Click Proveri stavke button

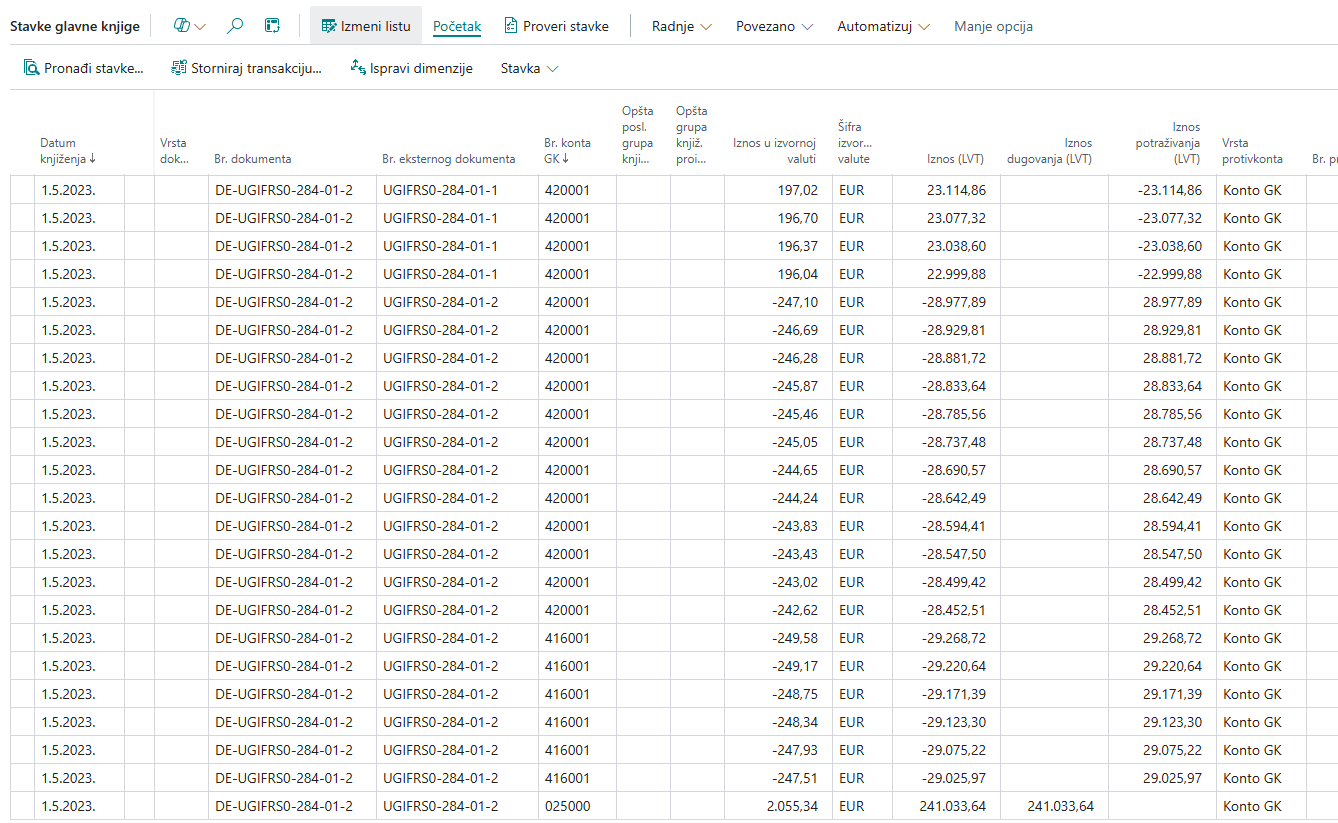click(x=557, y=26)
